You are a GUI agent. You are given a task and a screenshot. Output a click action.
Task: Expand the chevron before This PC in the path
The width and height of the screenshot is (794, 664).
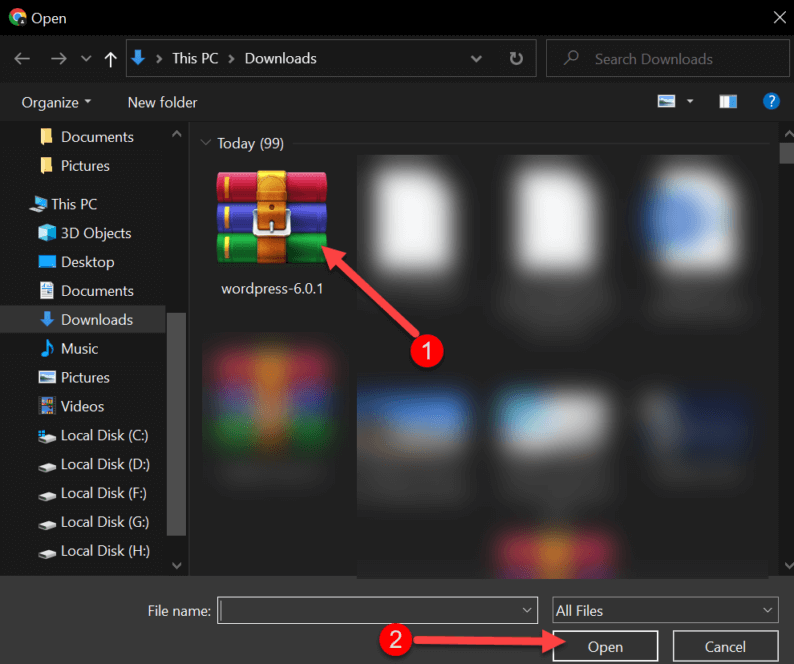159,59
